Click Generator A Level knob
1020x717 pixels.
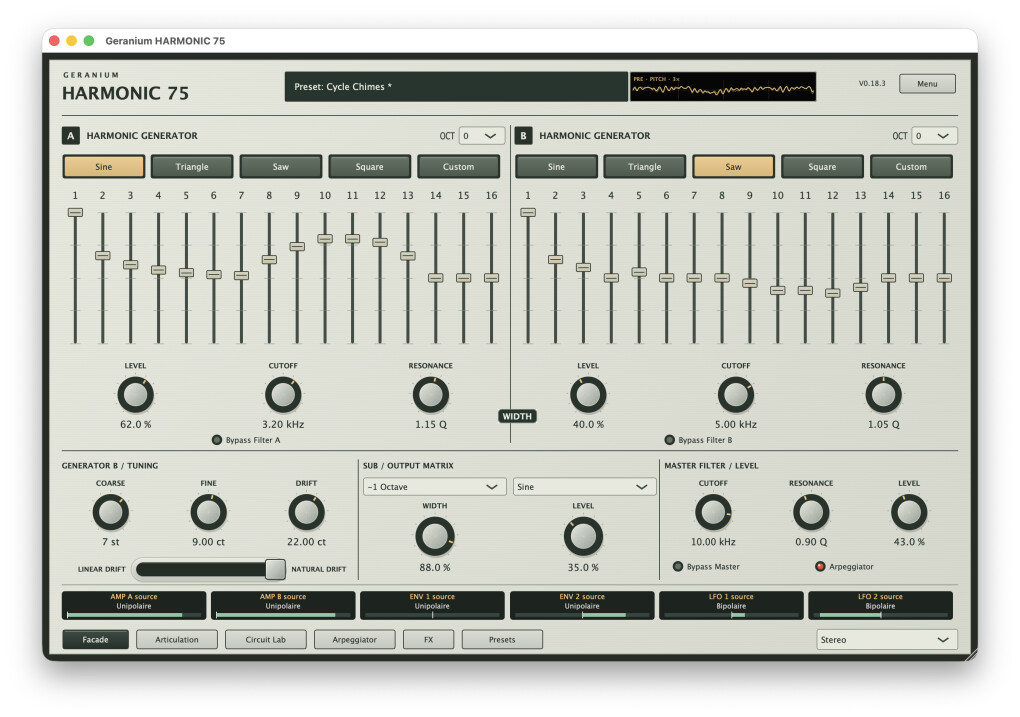pyautogui.click(x=135, y=395)
